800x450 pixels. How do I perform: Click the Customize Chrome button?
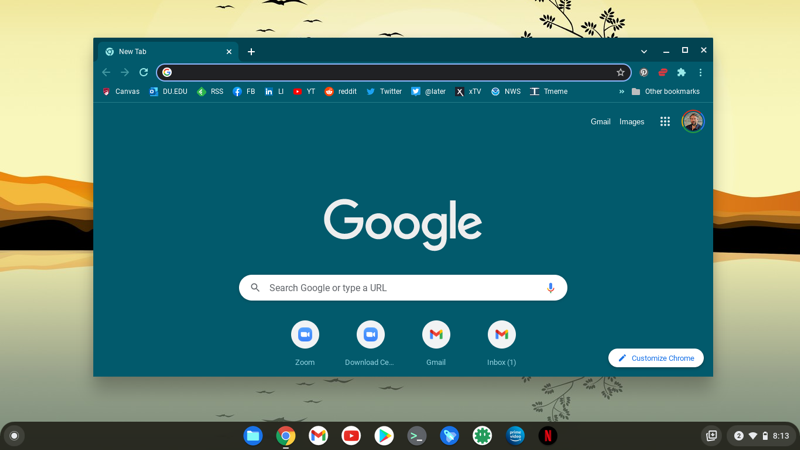(656, 358)
